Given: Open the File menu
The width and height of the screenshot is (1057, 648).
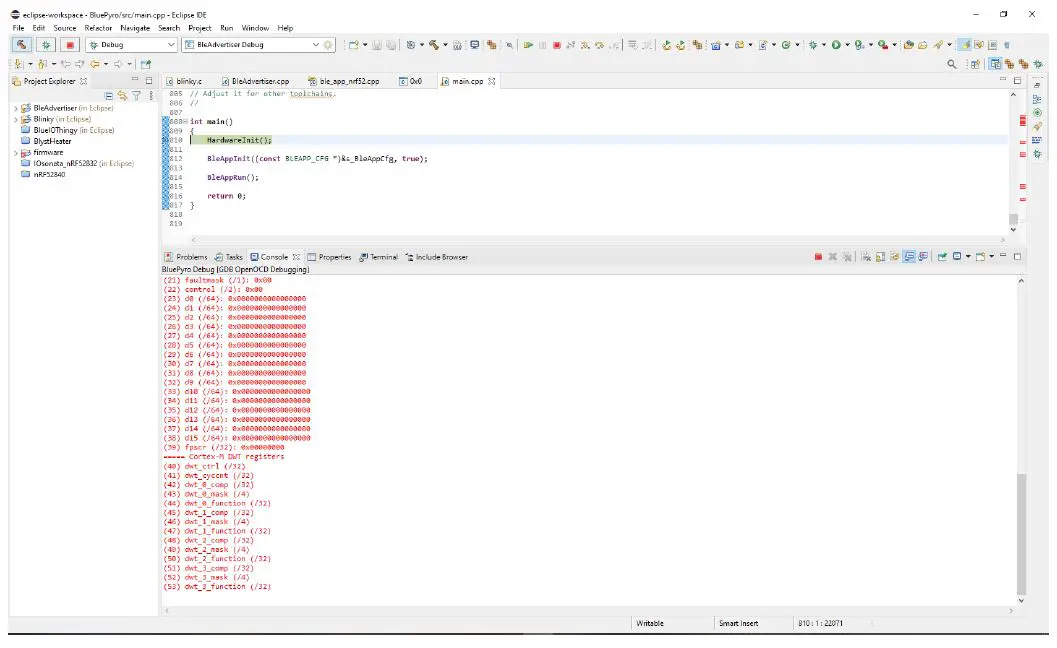Looking at the screenshot, I should tap(18, 28).
